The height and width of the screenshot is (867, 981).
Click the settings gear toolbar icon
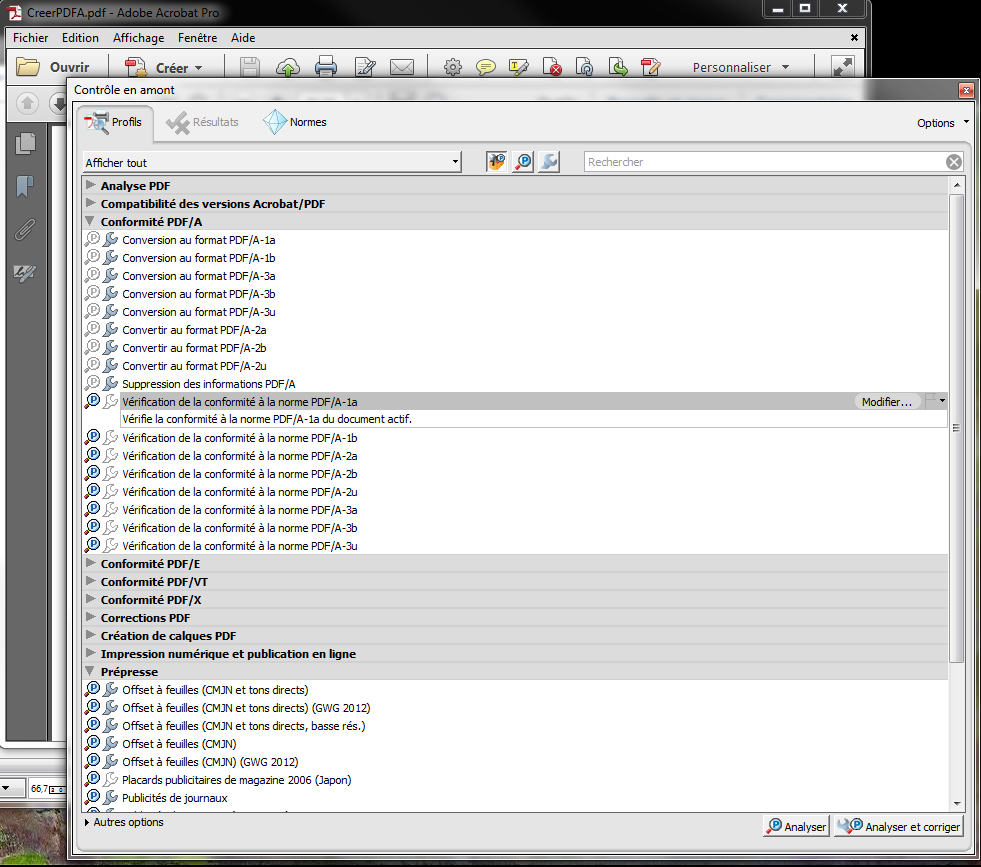pyautogui.click(x=452, y=68)
